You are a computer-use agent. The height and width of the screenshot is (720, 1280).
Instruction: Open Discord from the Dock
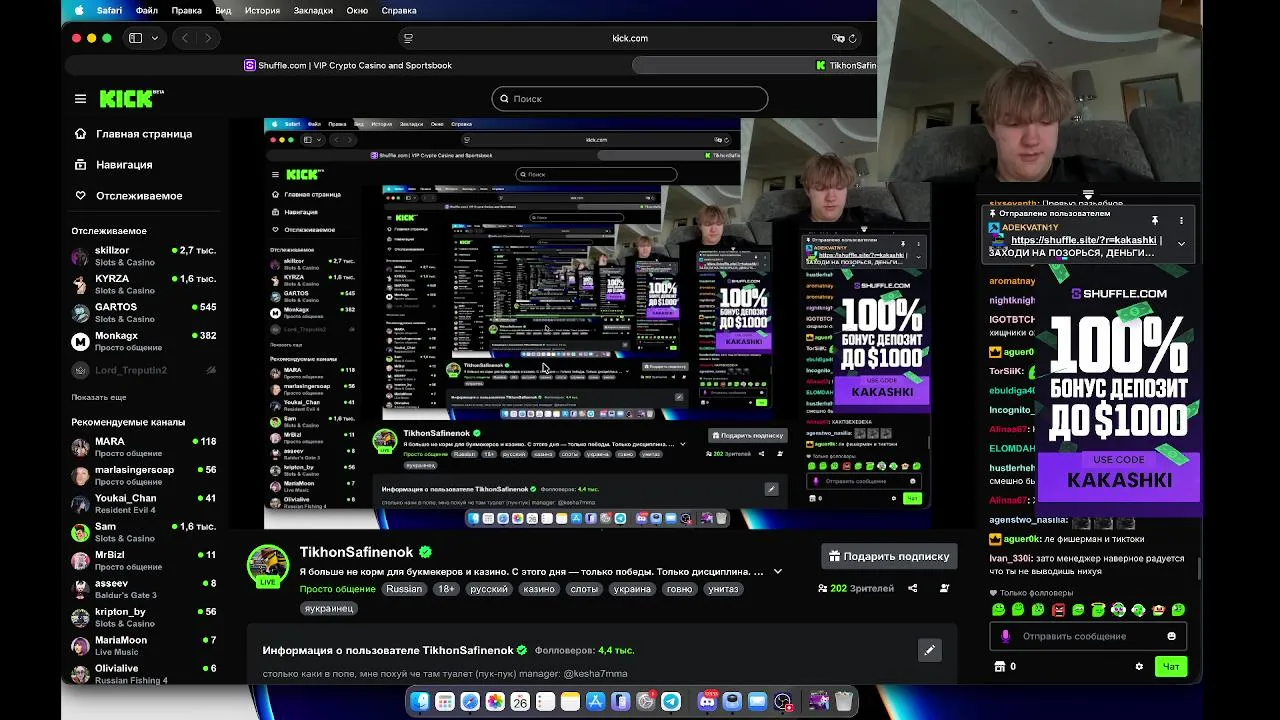click(x=708, y=702)
